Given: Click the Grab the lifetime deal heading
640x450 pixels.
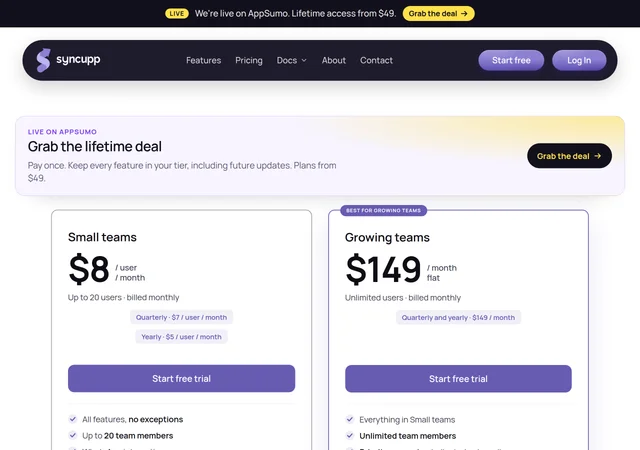Looking at the screenshot, I should (x=95, y=146).
